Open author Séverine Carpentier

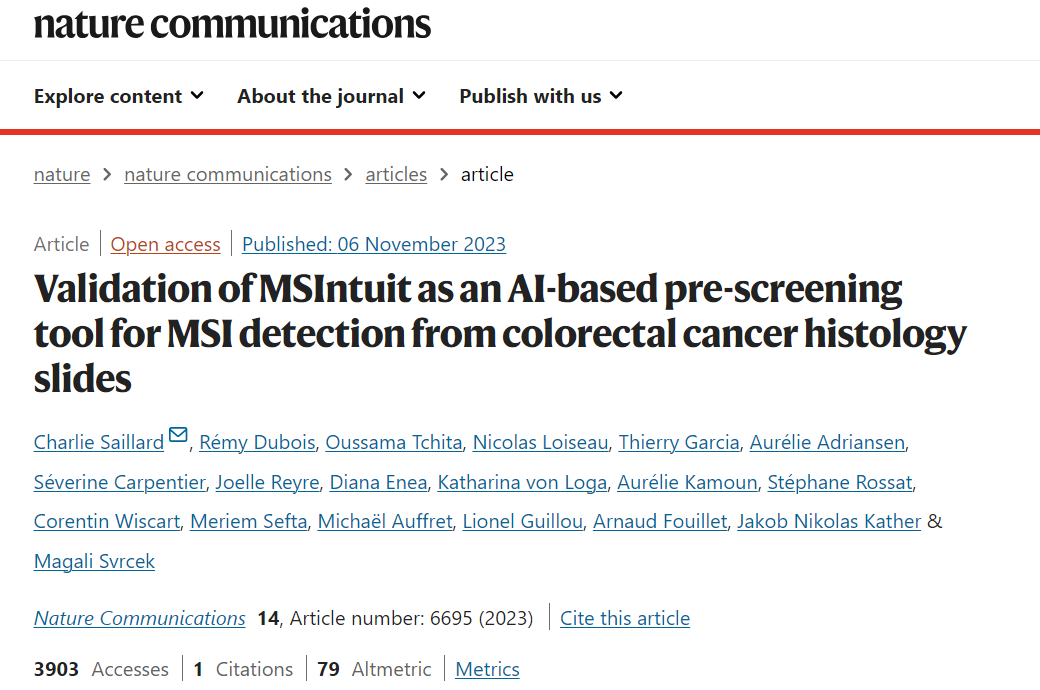click(119, 482)
